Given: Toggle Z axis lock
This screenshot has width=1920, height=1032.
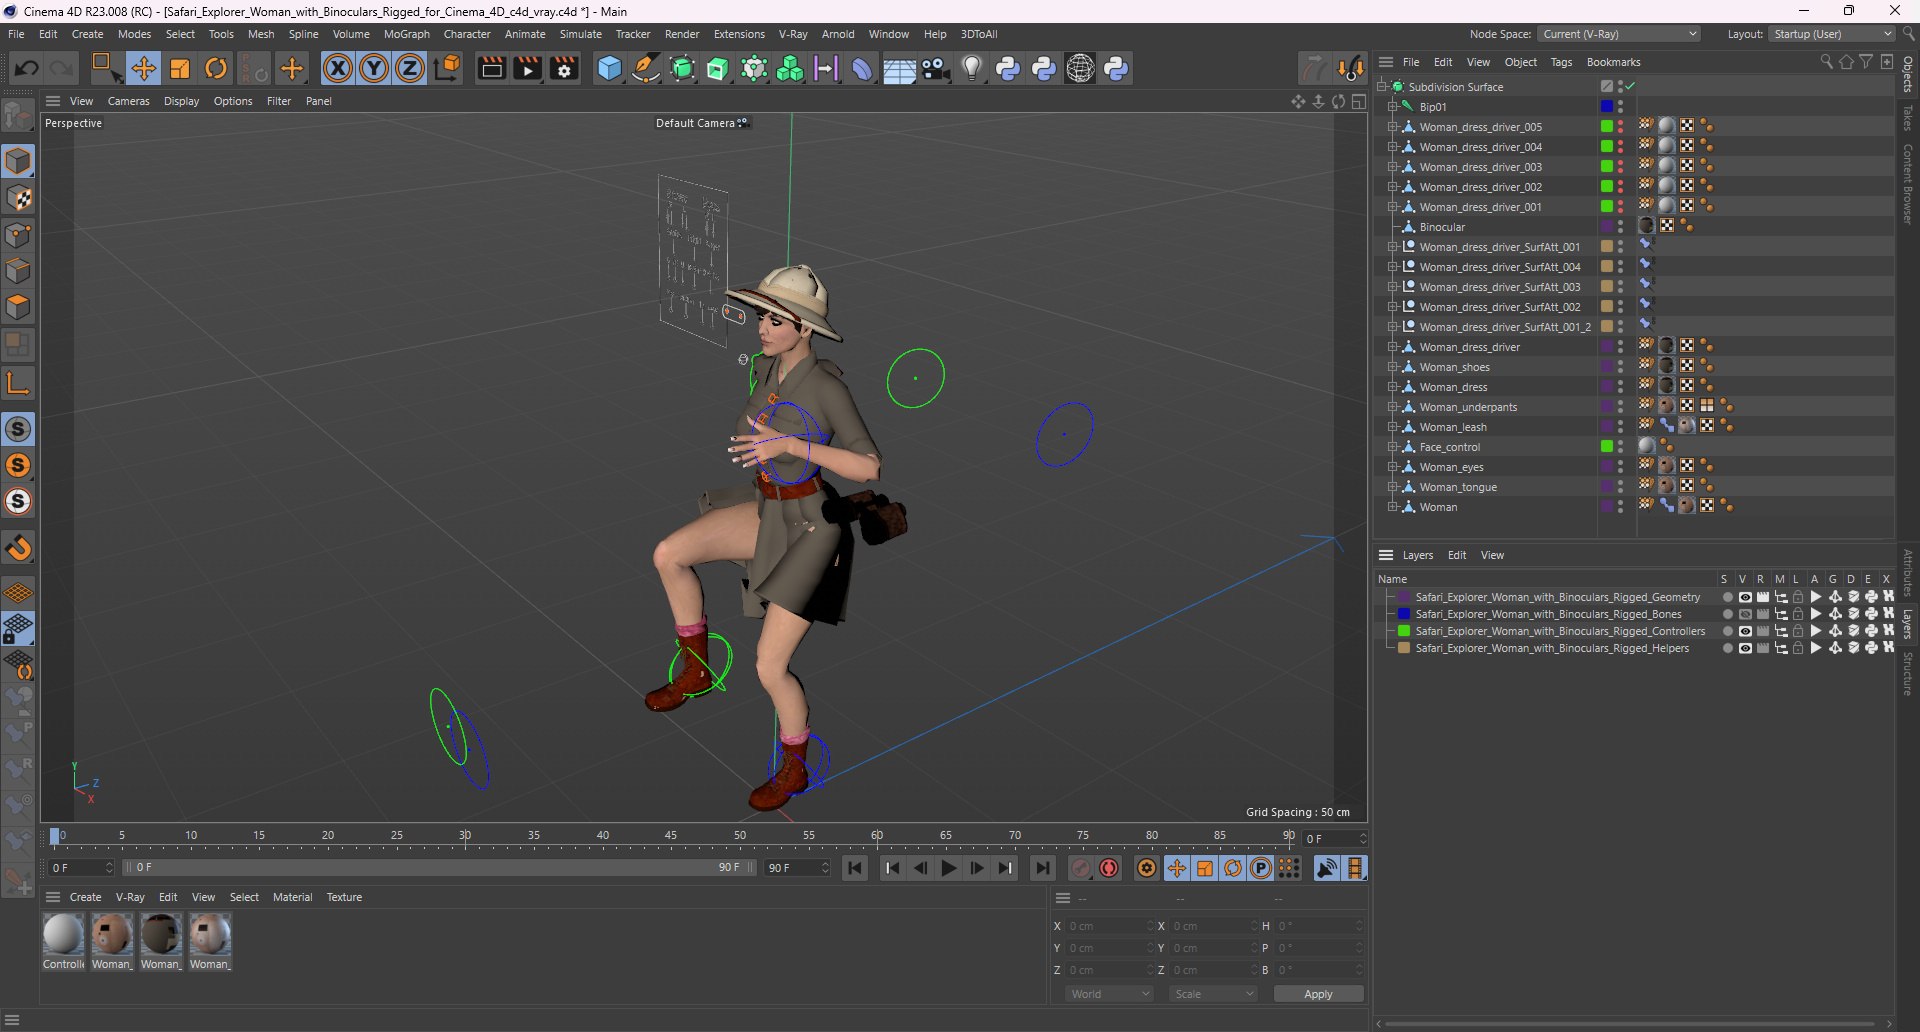Looking at the screenshot, I should pos(410,68).
